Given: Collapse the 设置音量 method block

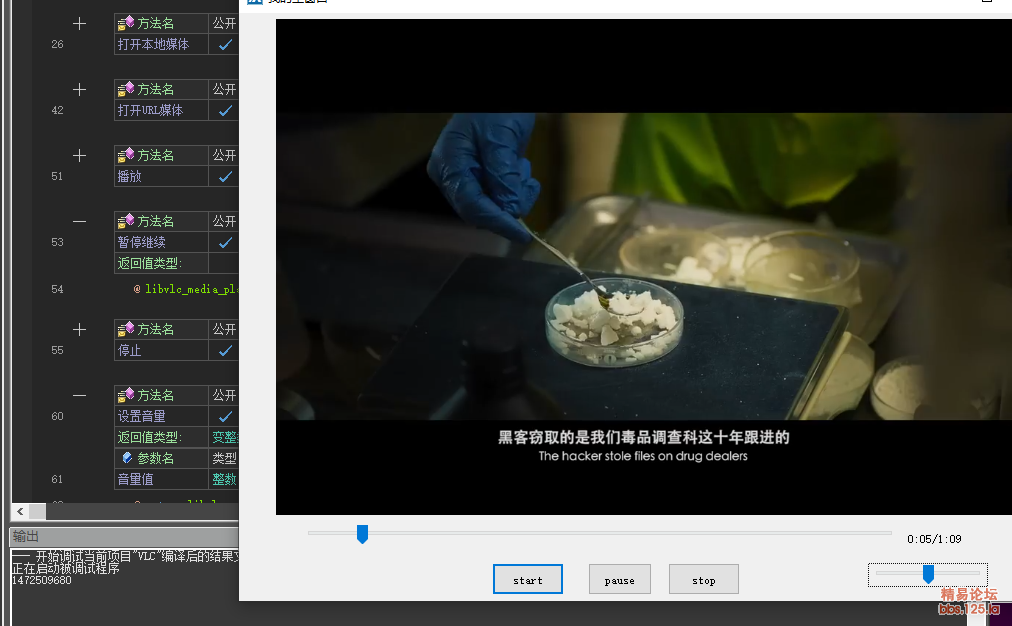Looking at the screenshot, I should pos(79,395).
